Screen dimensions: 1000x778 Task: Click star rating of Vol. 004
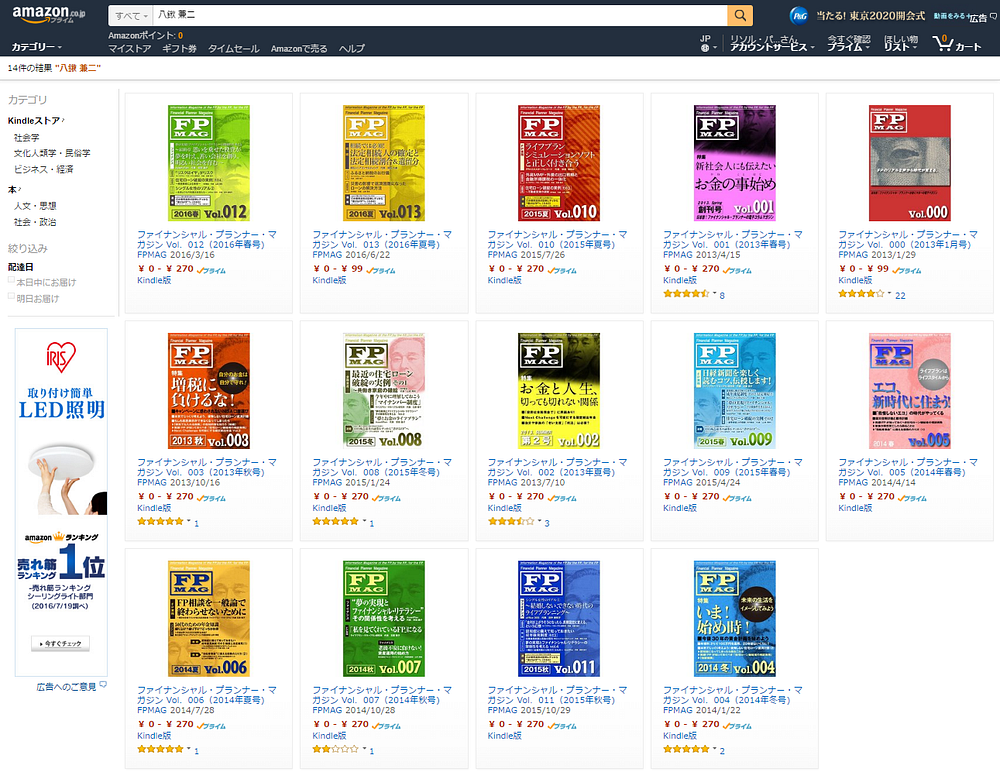click(x=686, y=749)
